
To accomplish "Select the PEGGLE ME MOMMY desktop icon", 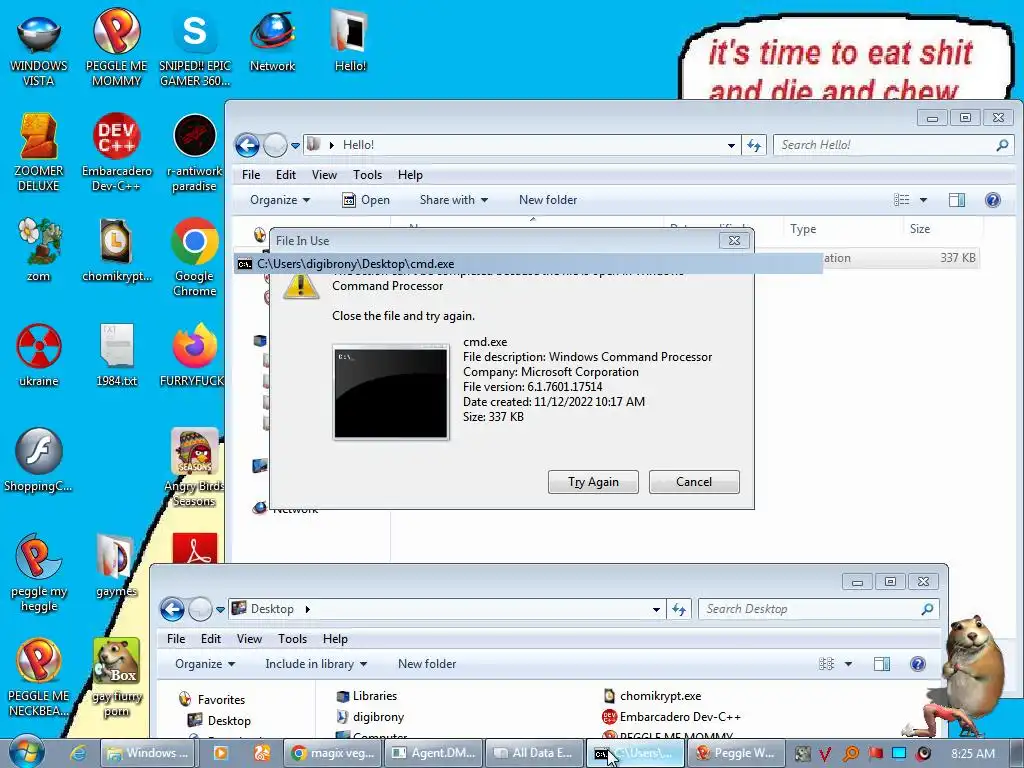I will 116,47.
